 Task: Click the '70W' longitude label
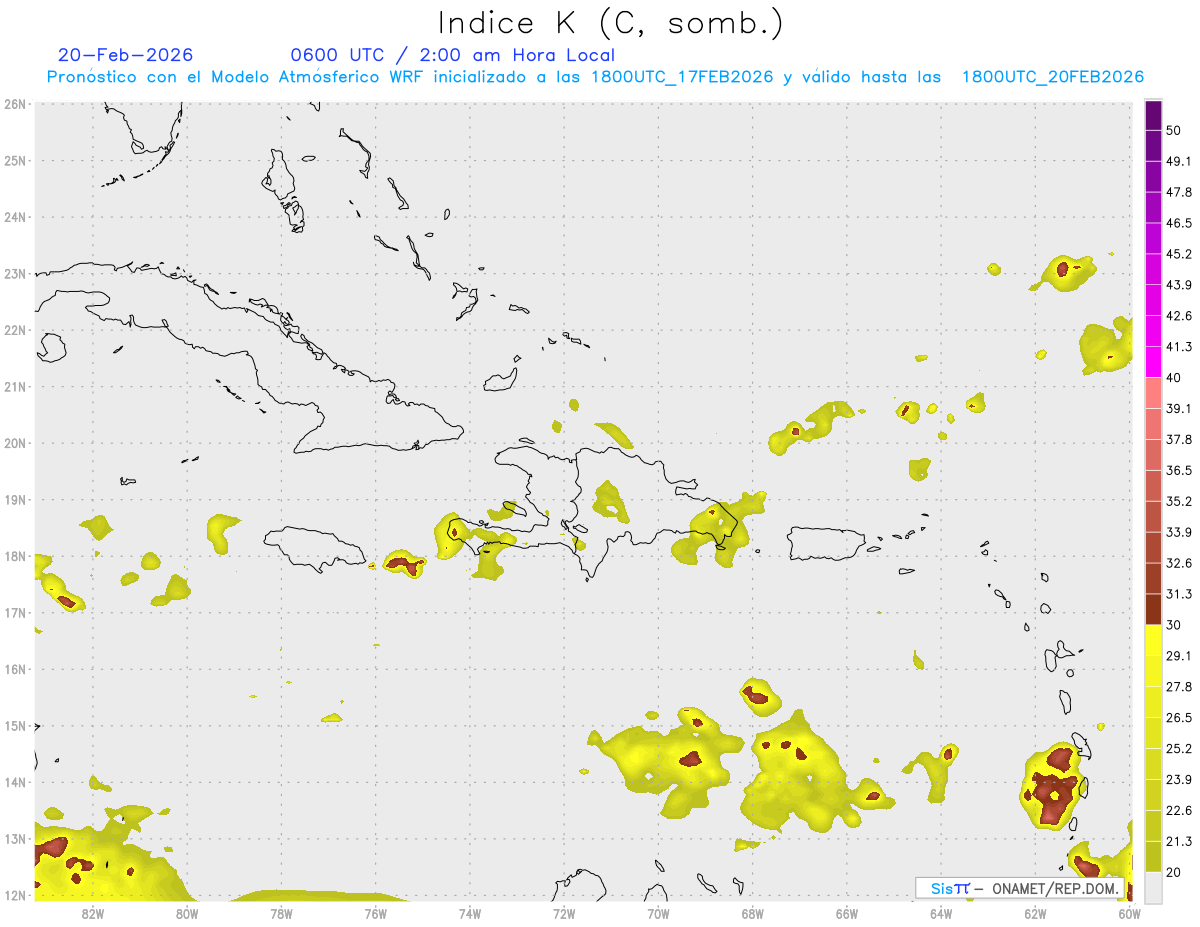(x=658, y=913)
